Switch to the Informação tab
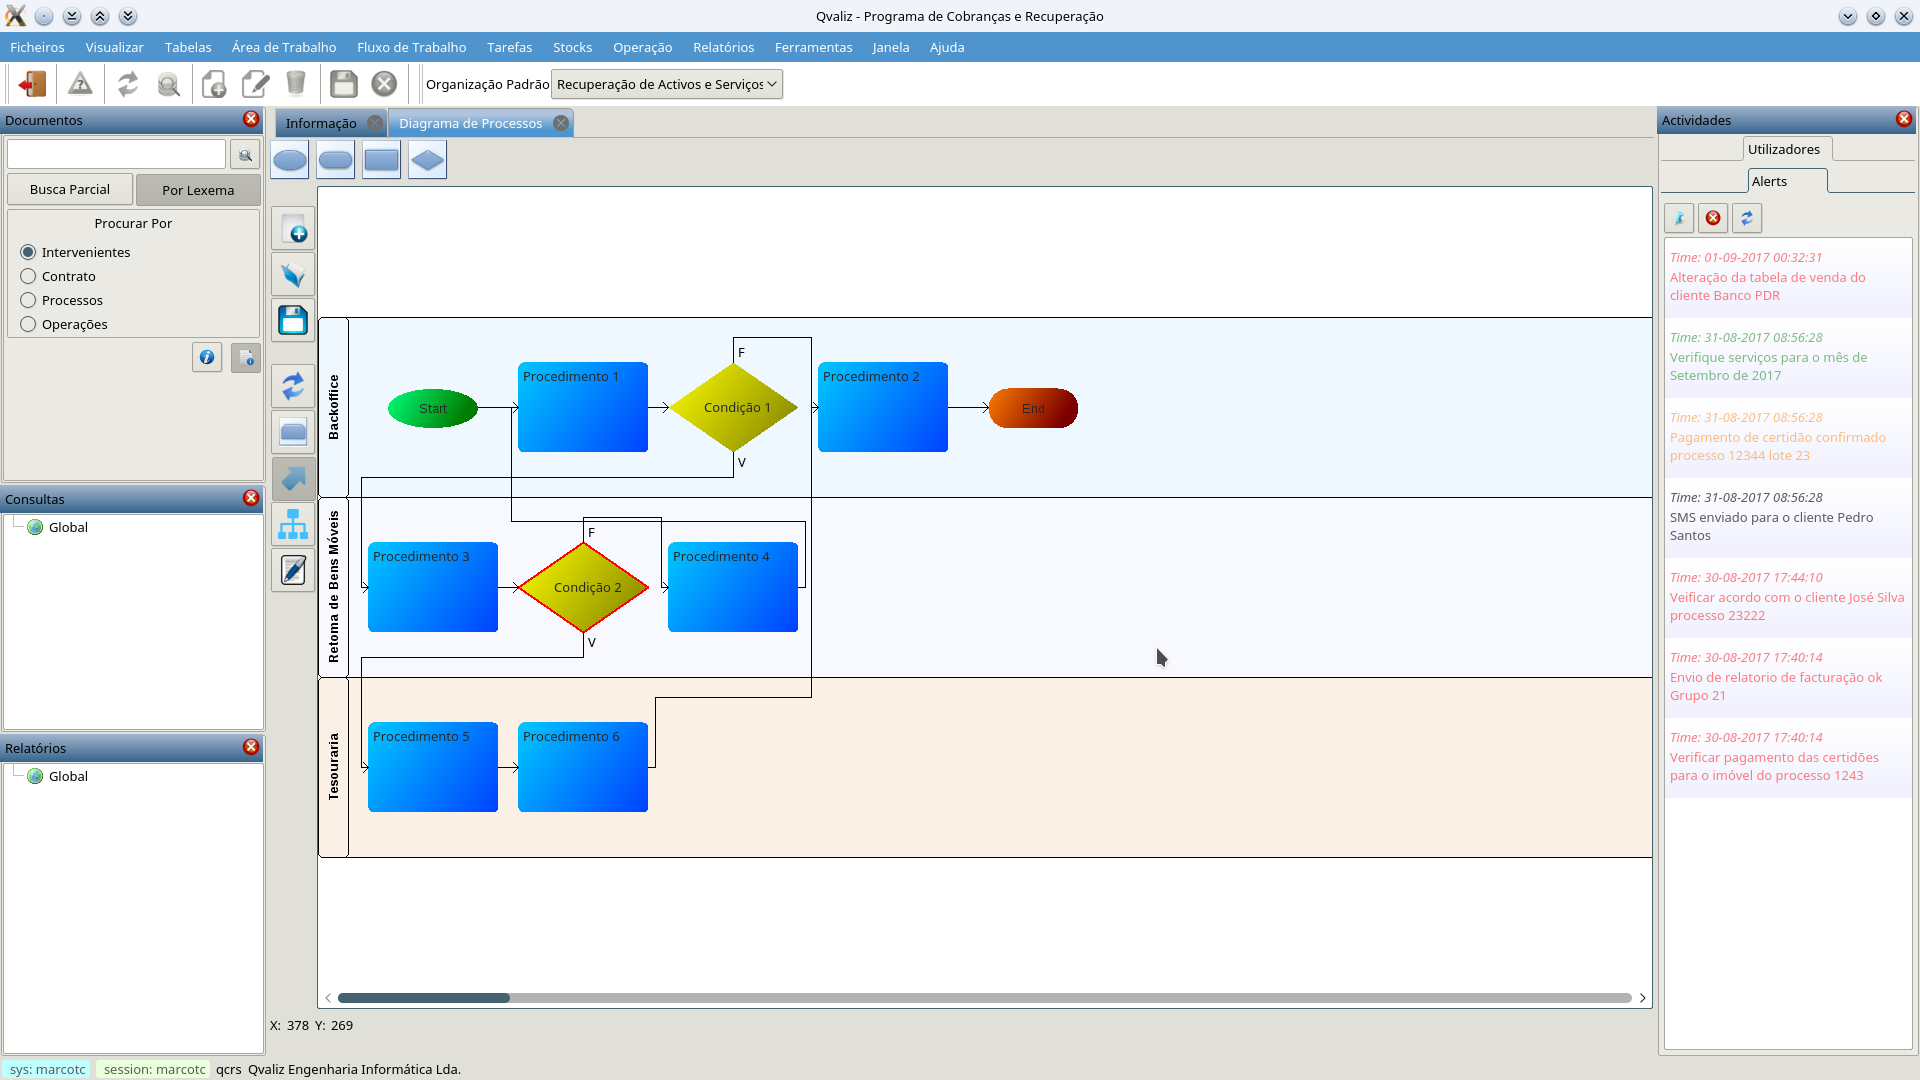Screen dimensions: 1920x1080 (320, 124)
